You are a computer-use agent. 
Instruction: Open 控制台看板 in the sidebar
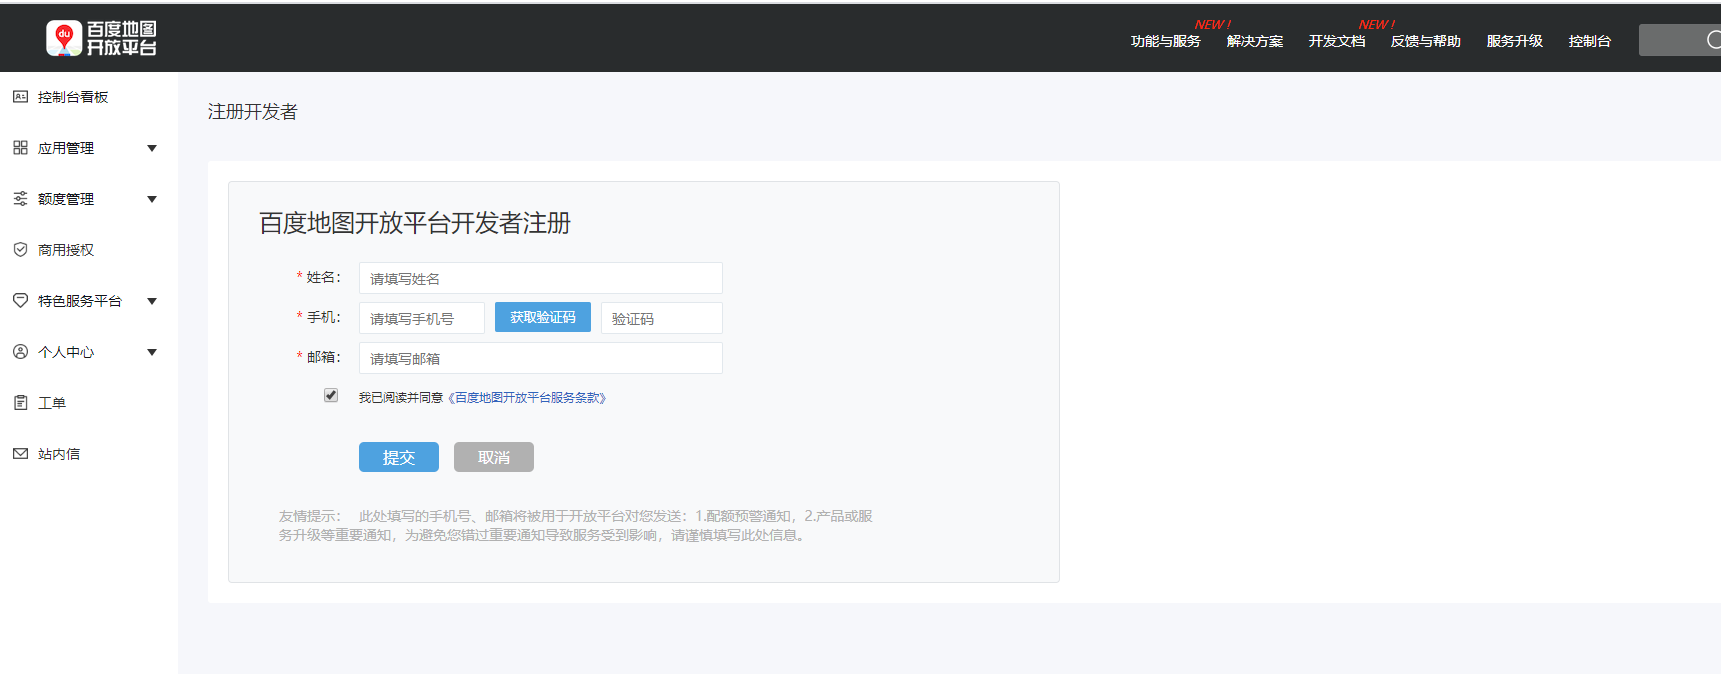pyautogui.click(x=73, y=97)
